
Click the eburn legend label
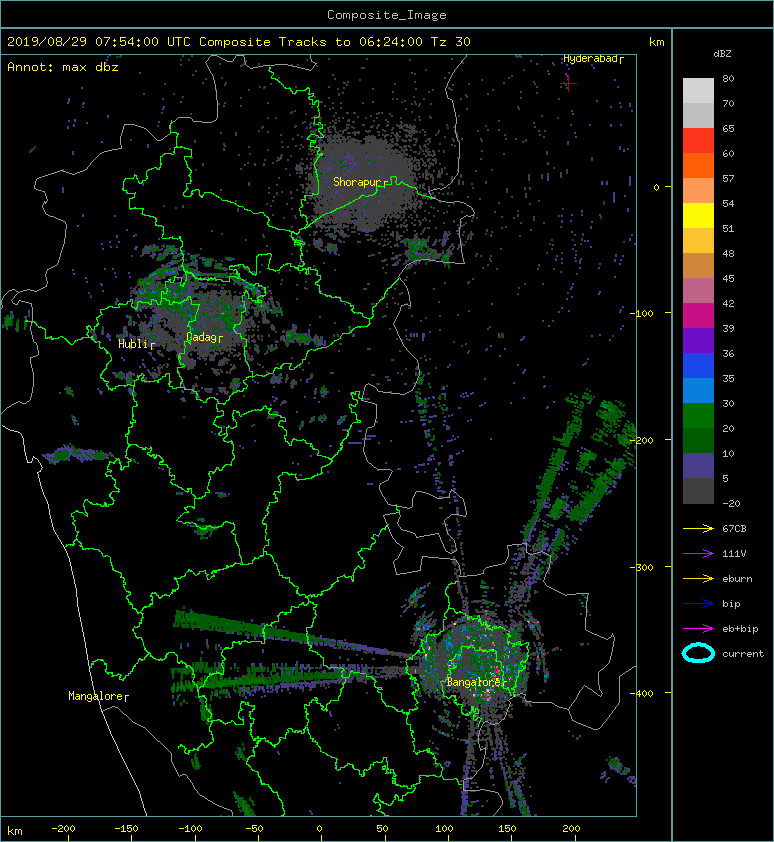coord(737,579)
